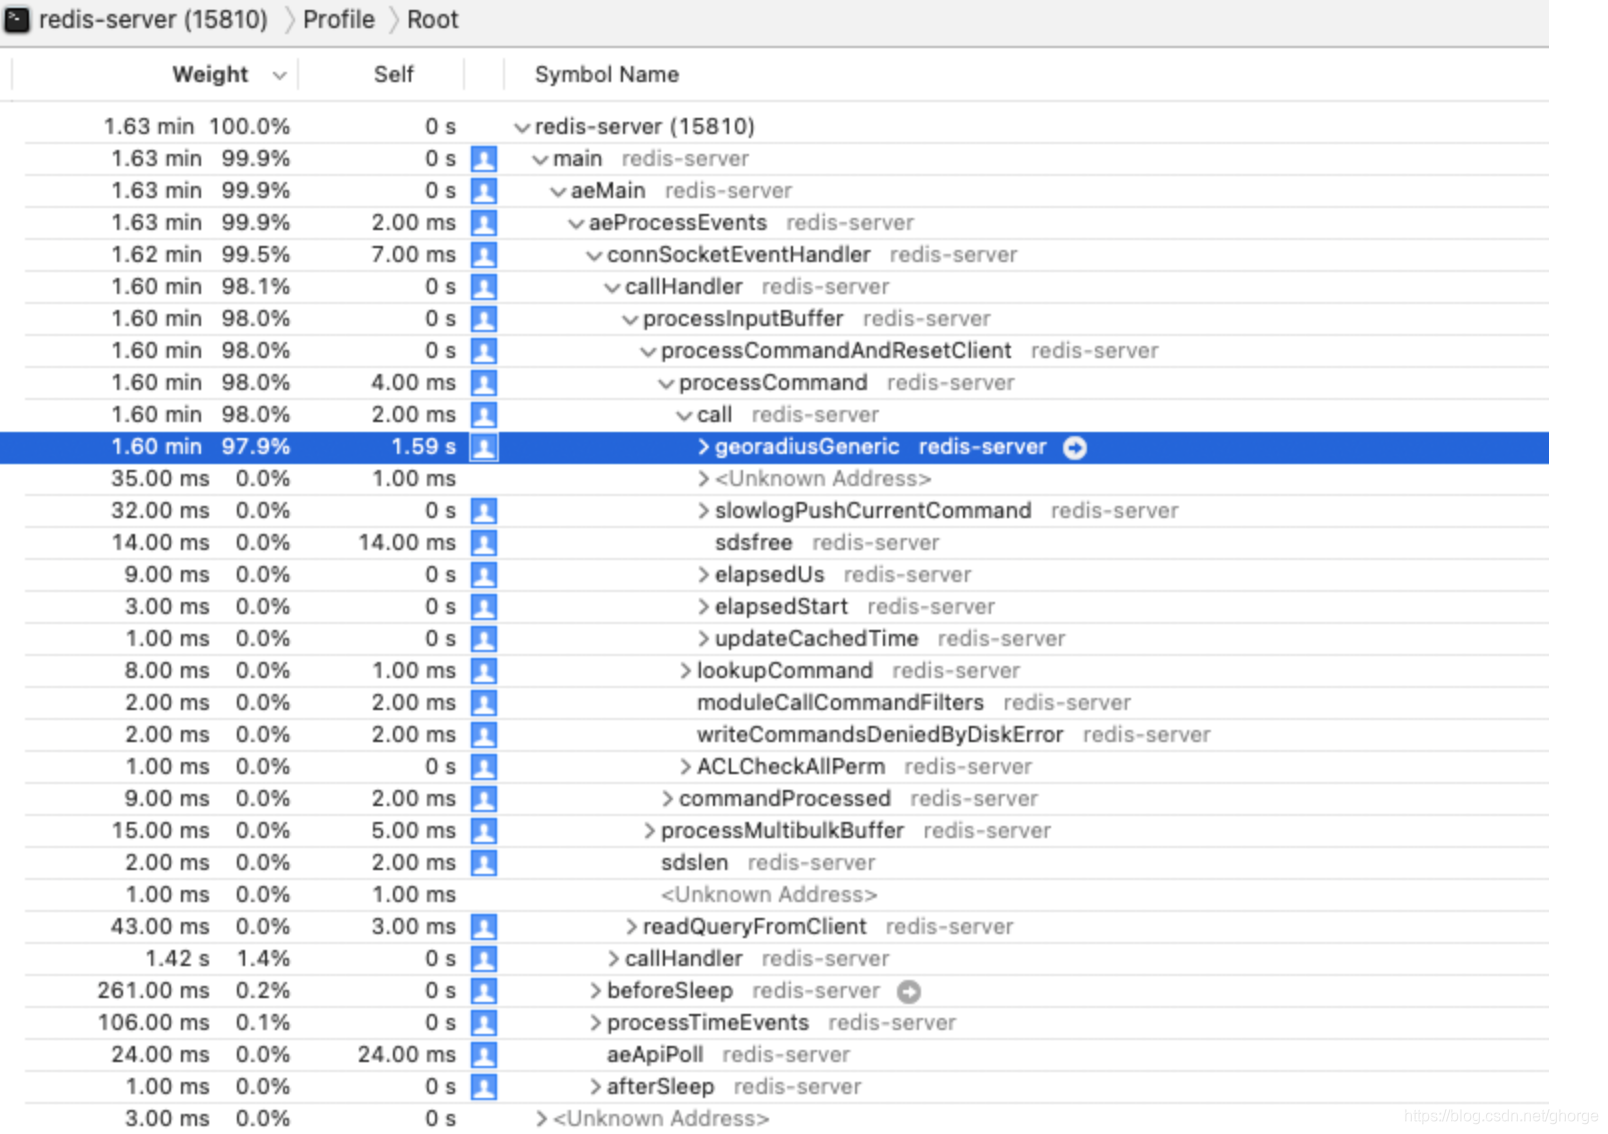Click the user icon on elapsedUs row

(484, 575)
